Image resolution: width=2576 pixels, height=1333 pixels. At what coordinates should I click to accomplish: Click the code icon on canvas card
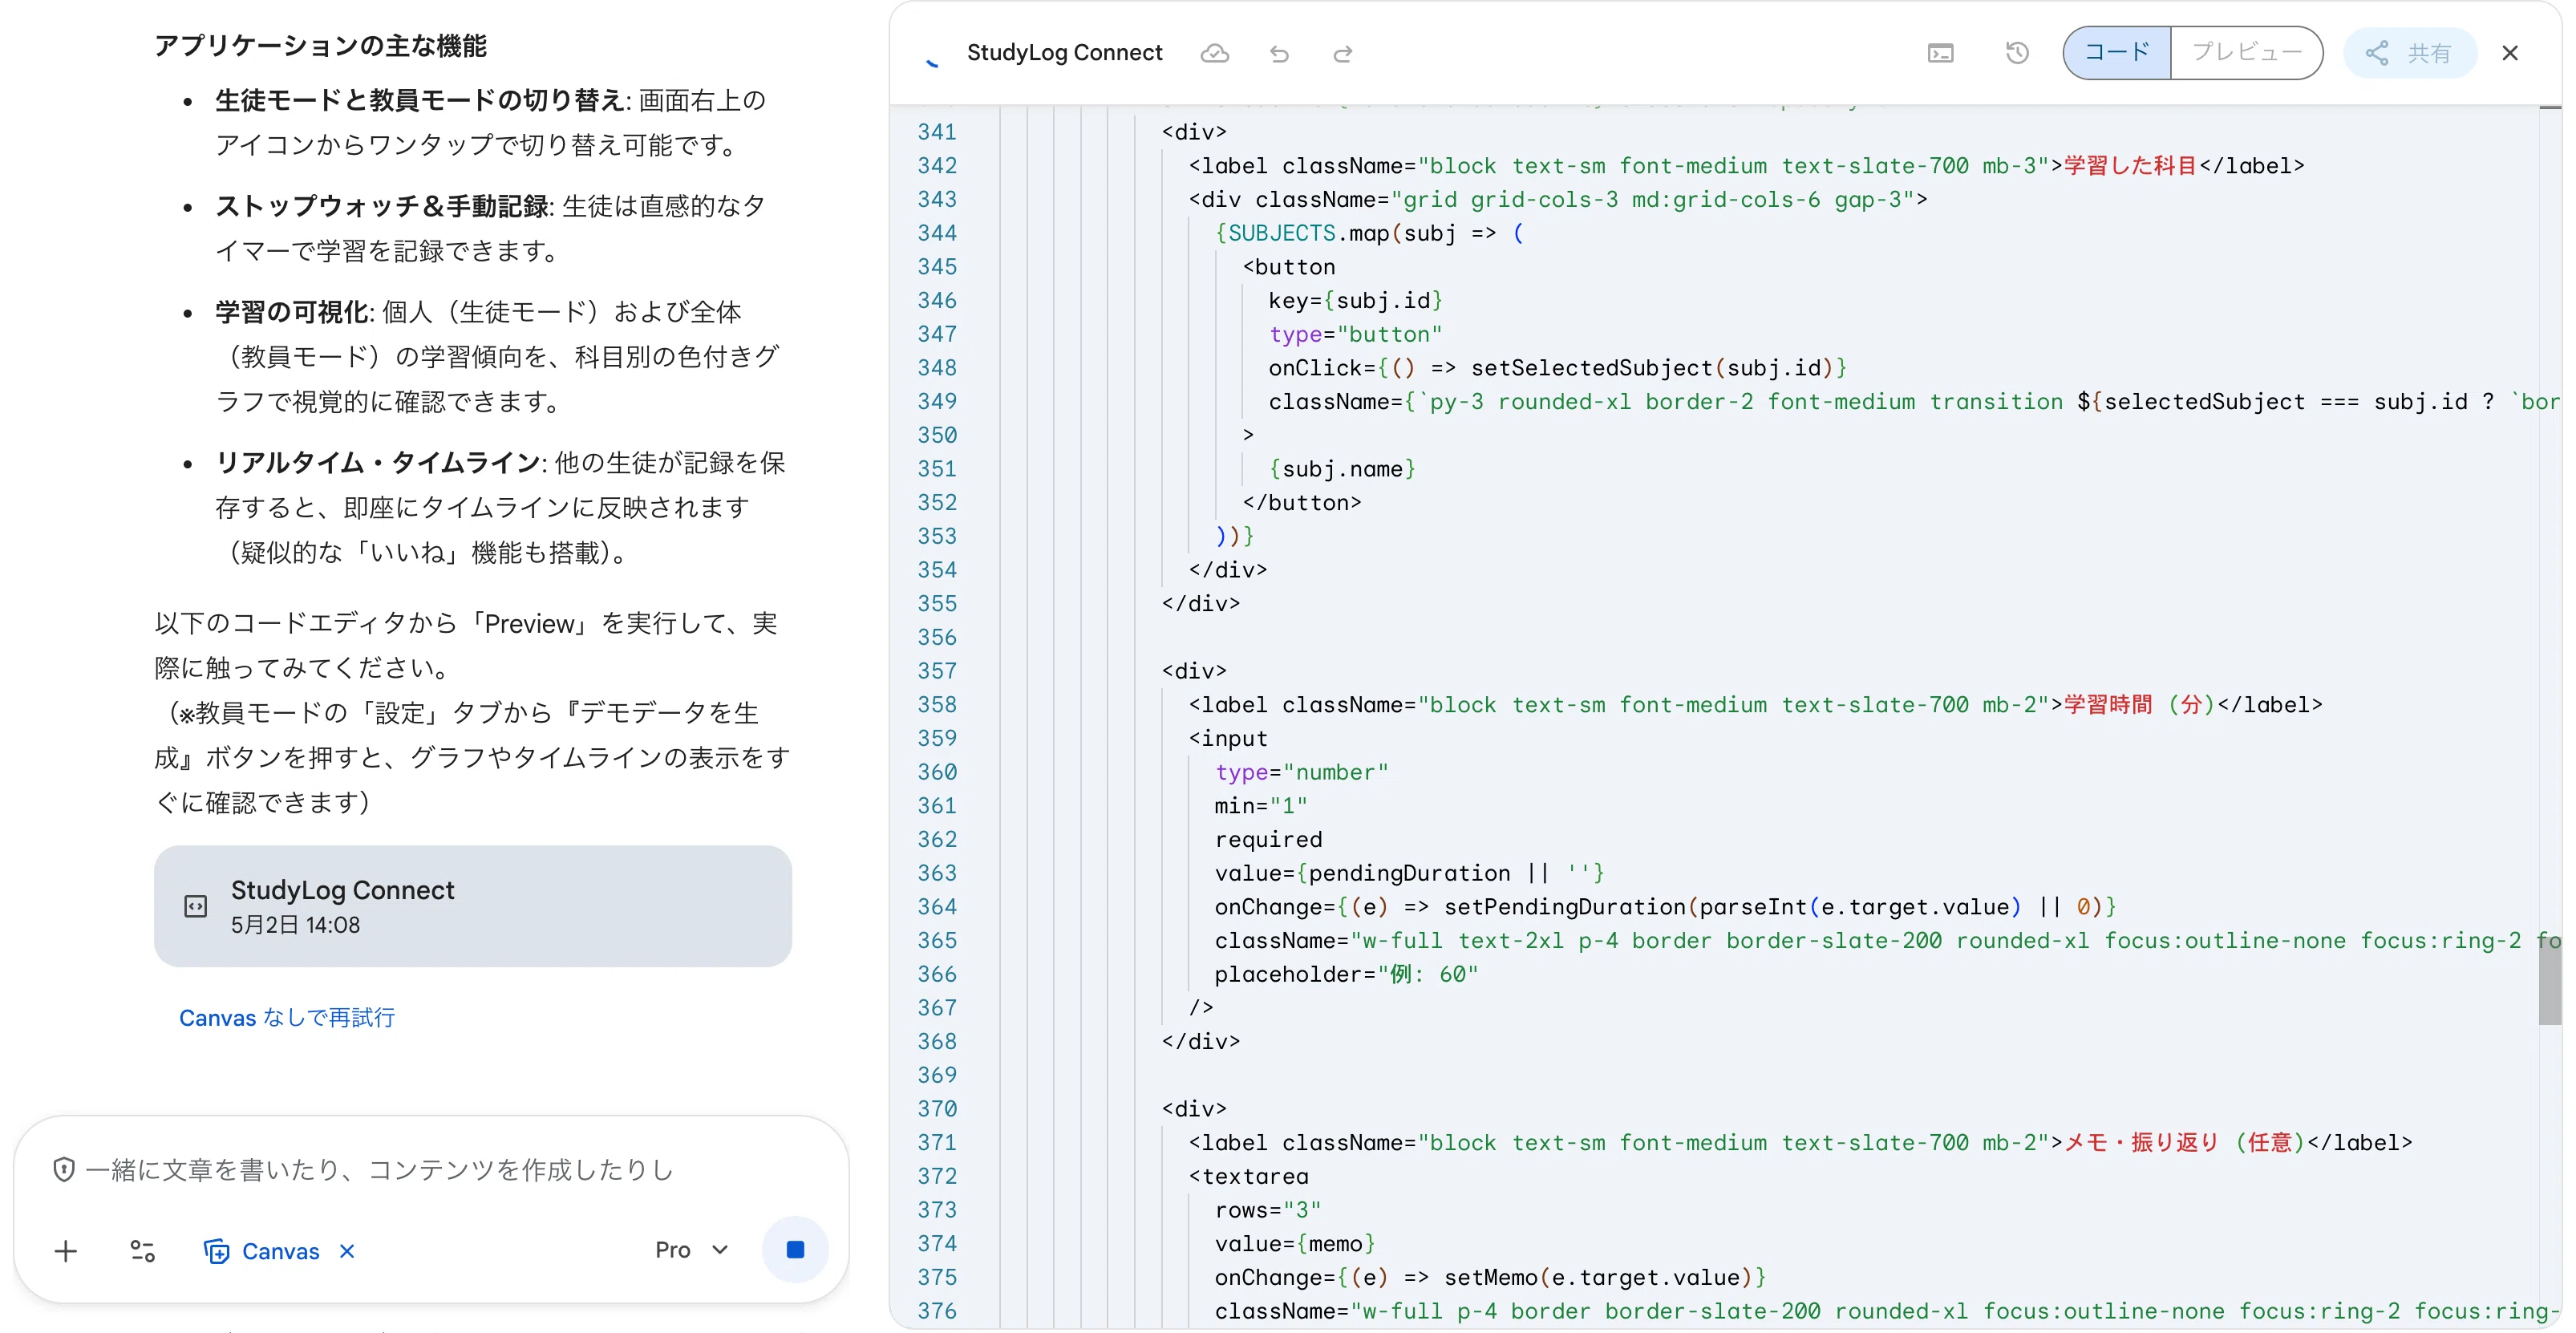pos(196,906)
